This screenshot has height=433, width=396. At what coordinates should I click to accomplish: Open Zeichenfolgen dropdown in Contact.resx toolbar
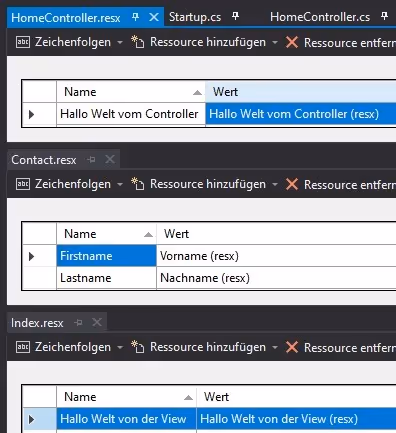(120, 184)
